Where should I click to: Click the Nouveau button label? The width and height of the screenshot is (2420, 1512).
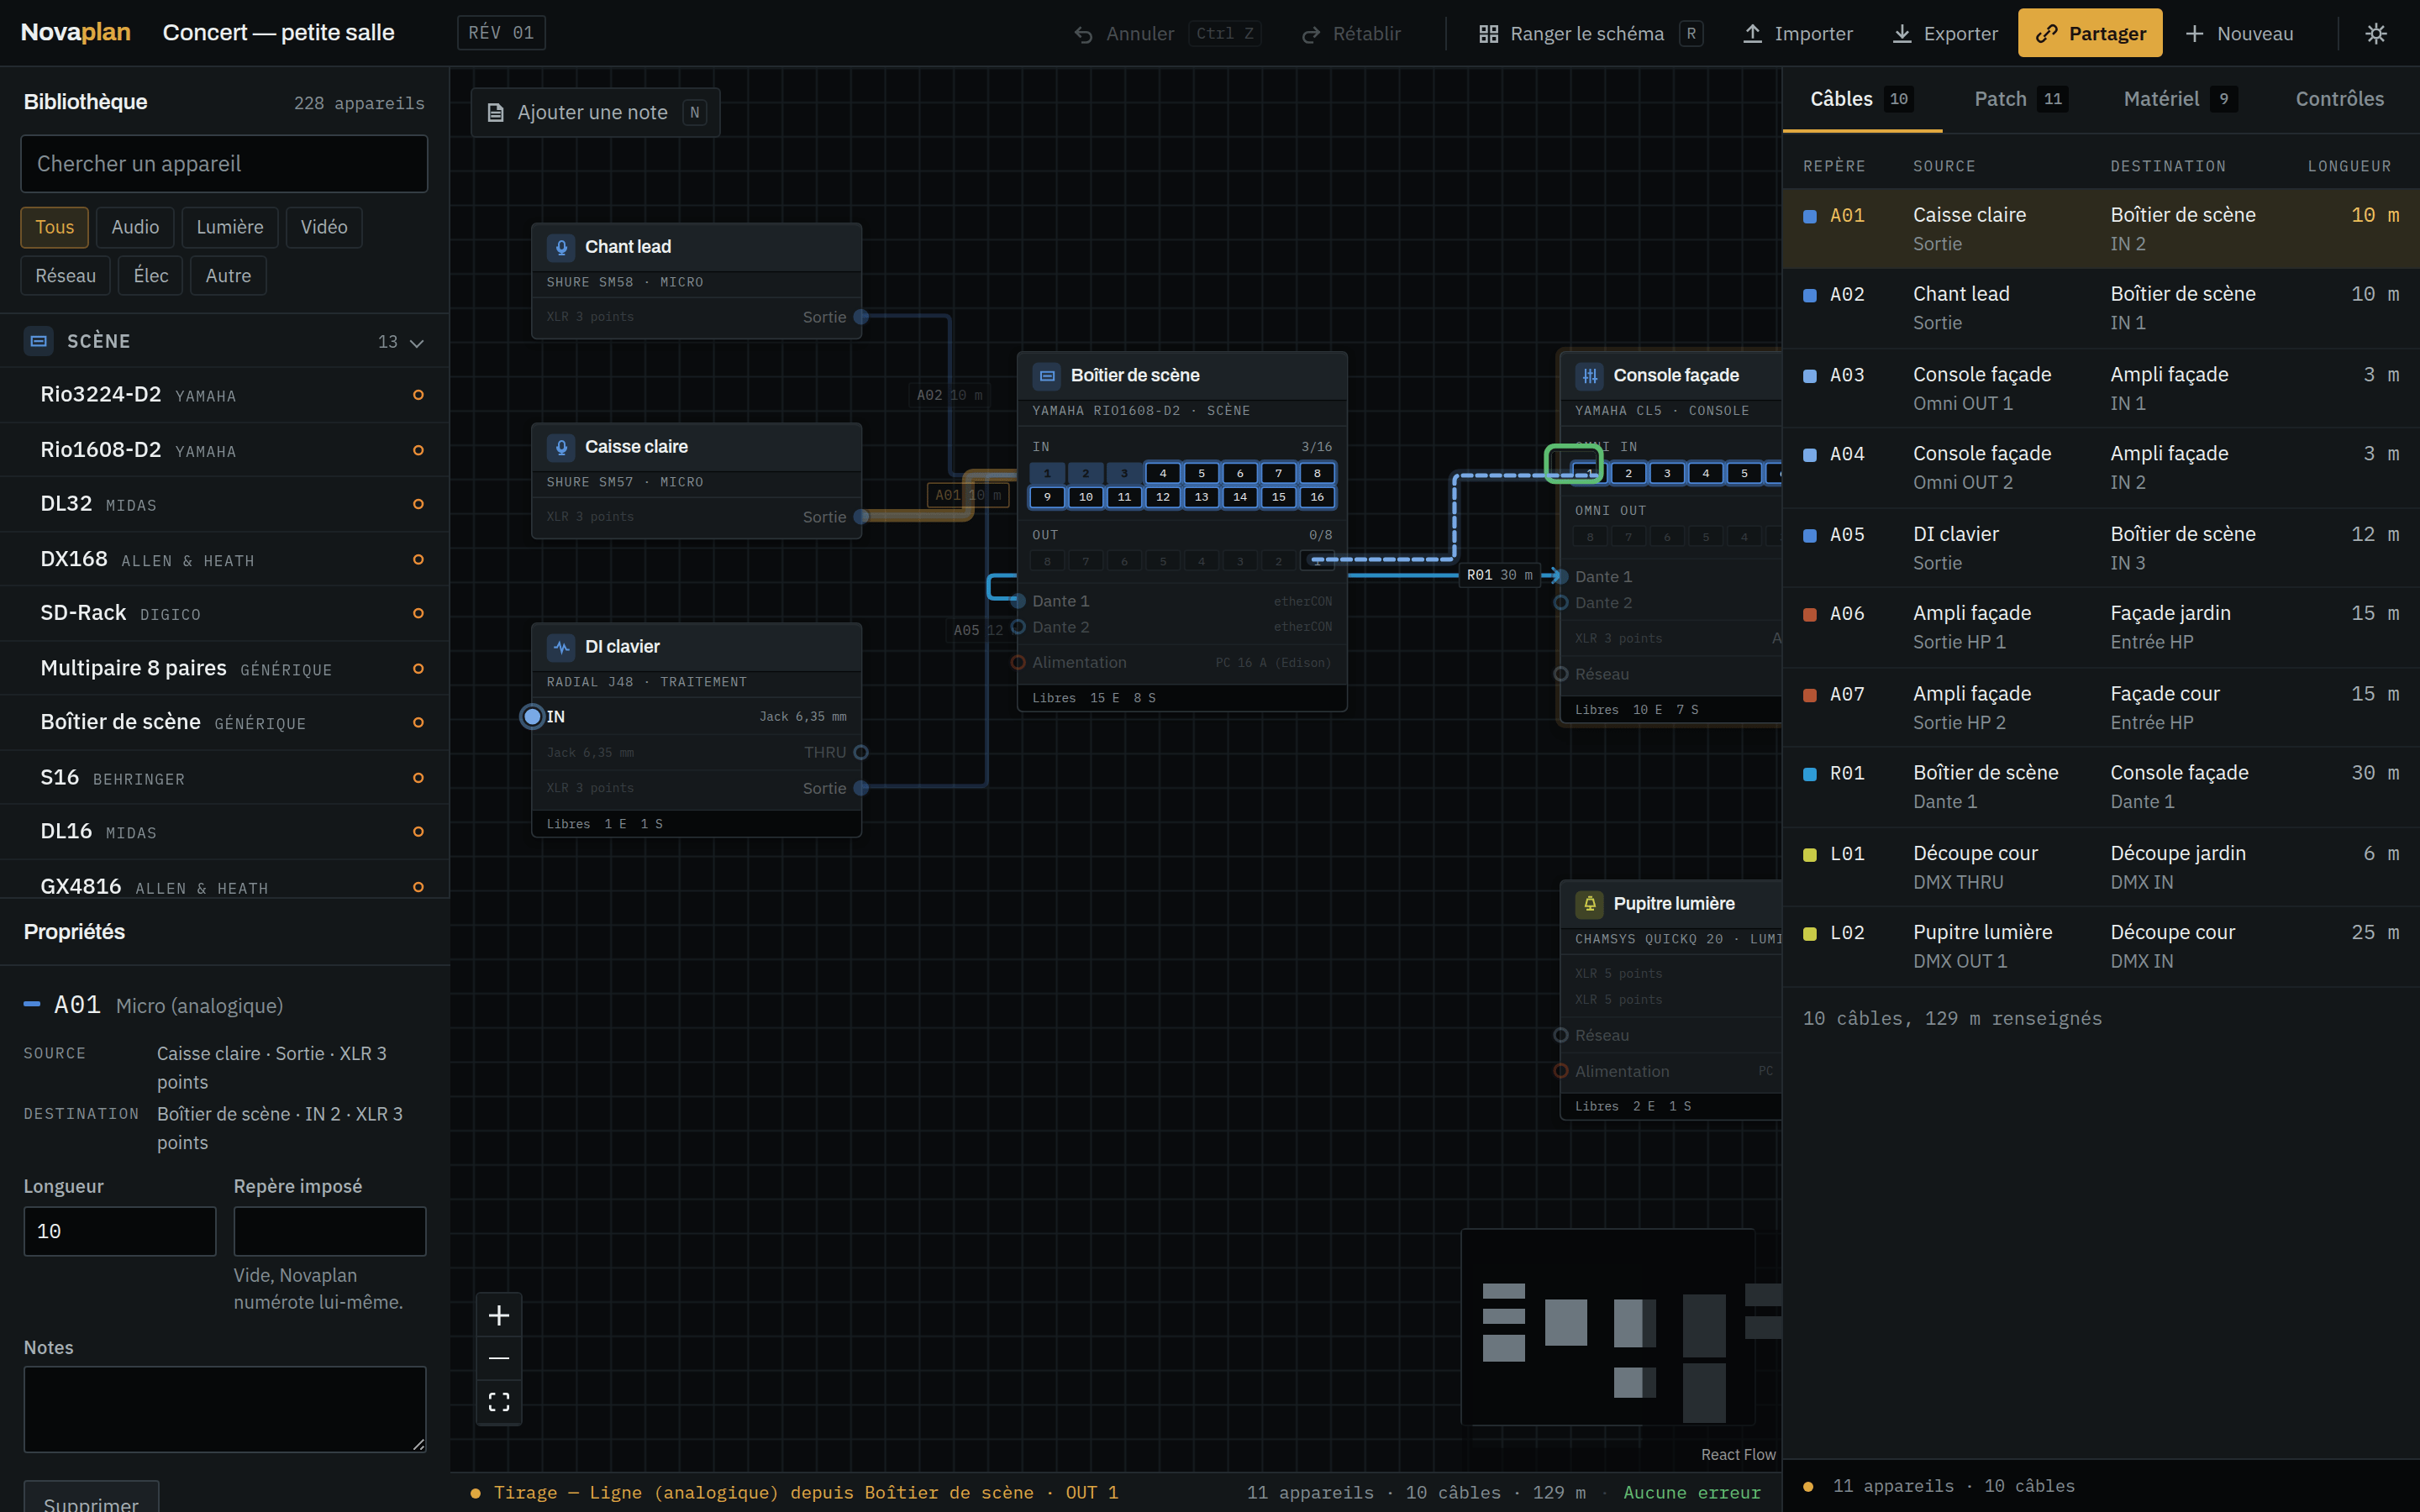(2255, 34)
